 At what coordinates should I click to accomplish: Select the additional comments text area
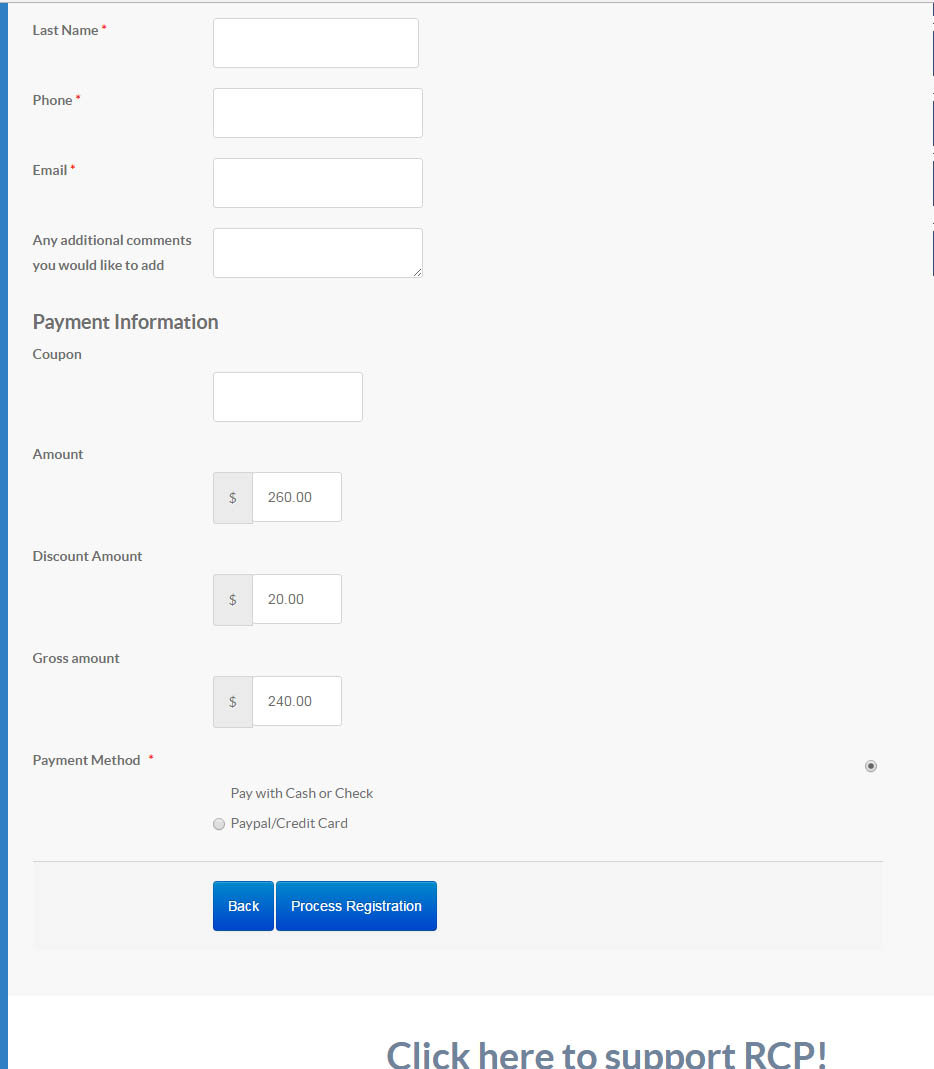(x=317, y=252)
